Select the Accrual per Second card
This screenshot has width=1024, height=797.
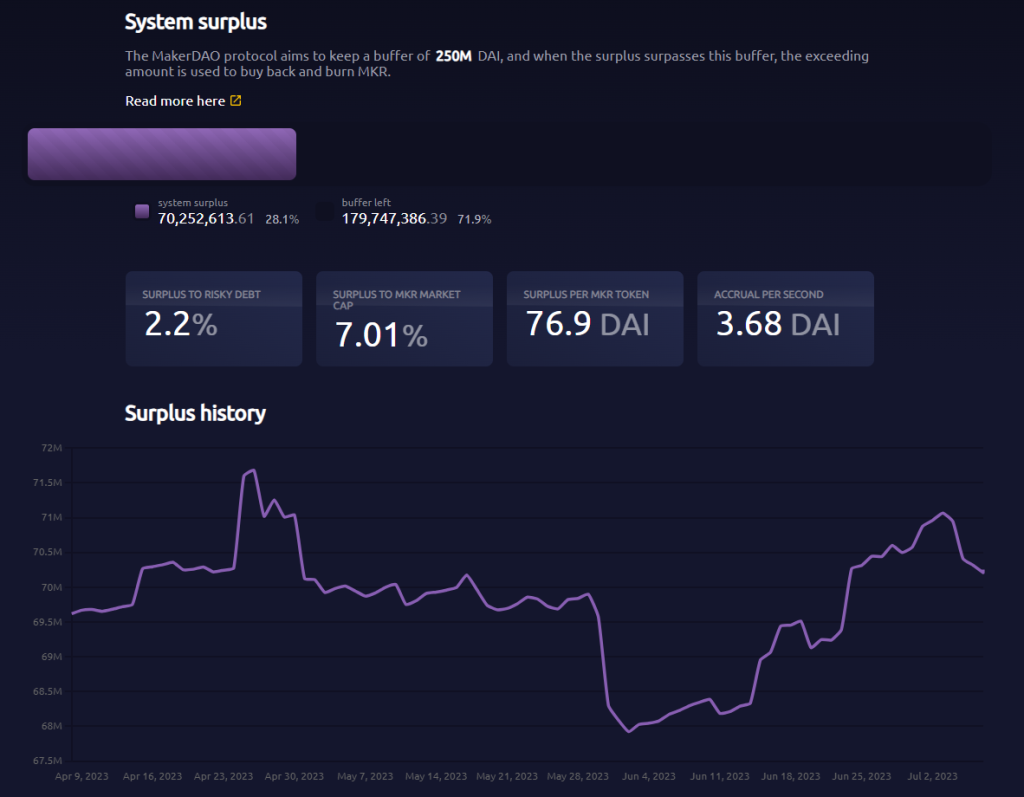(x=786, y=319)
